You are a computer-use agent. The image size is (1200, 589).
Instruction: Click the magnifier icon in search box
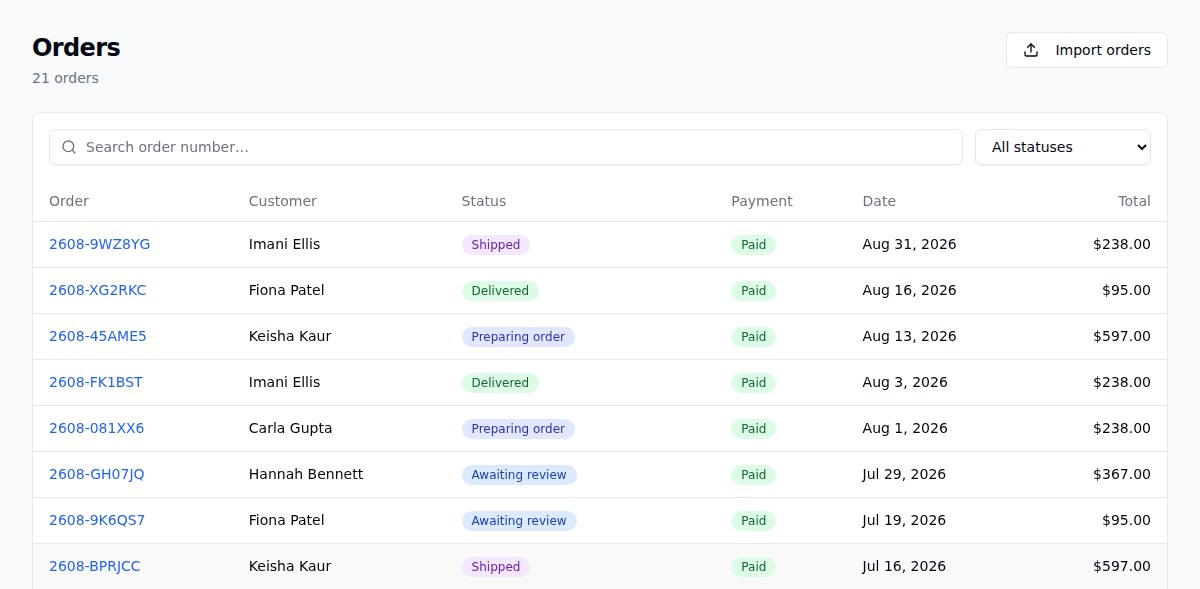(69, 147)
